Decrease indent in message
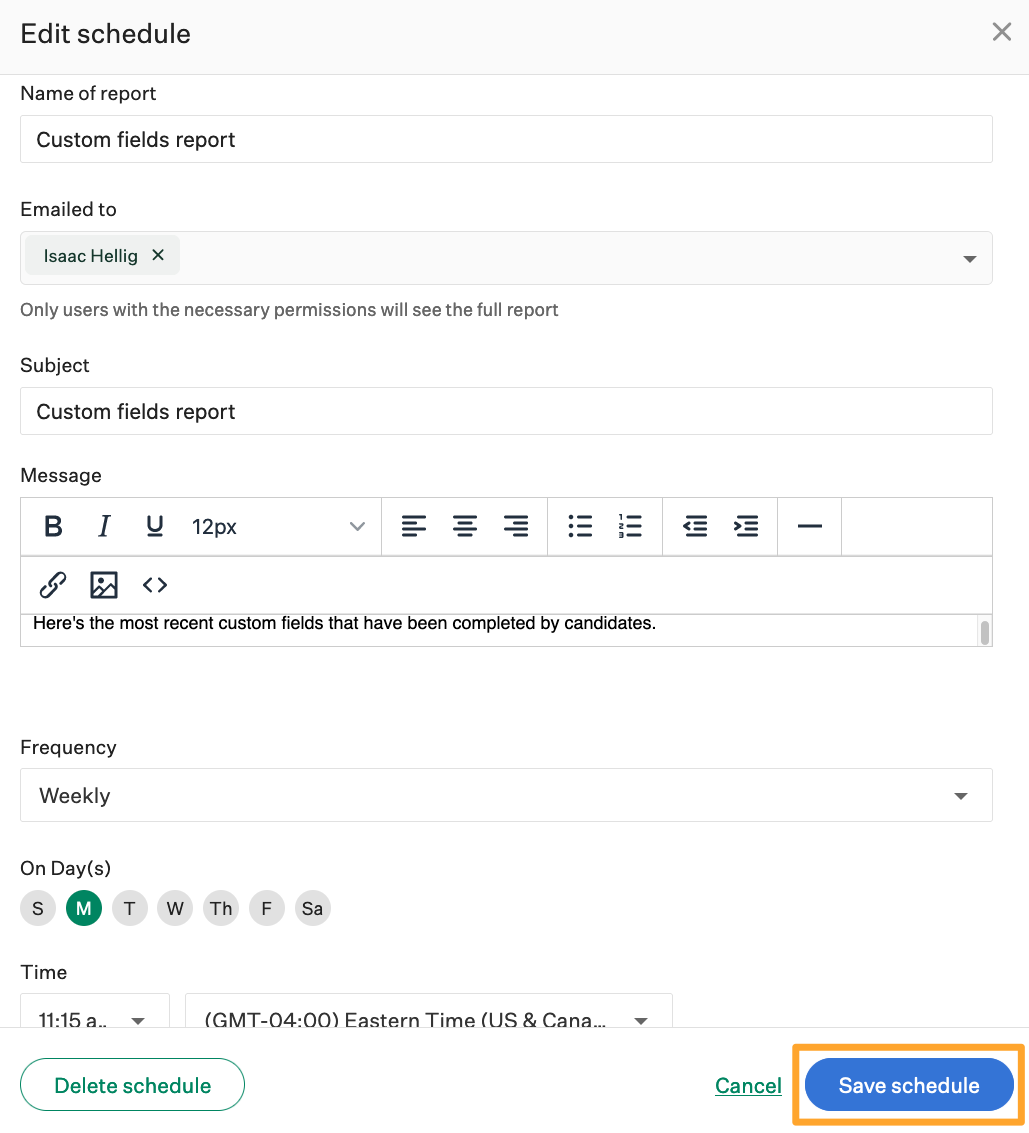The height and width of the screenshot is (1133, 1029). point(695,526)
